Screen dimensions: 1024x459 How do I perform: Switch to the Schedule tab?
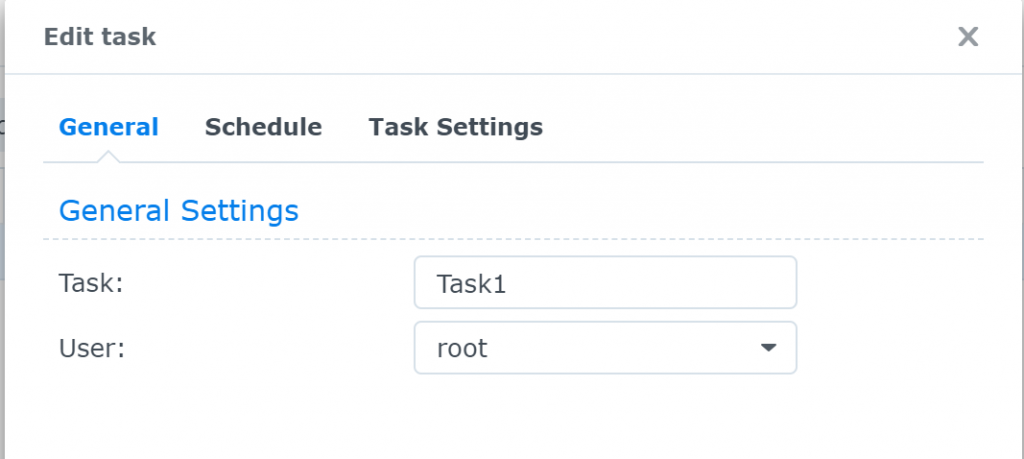tap(263, 127)
